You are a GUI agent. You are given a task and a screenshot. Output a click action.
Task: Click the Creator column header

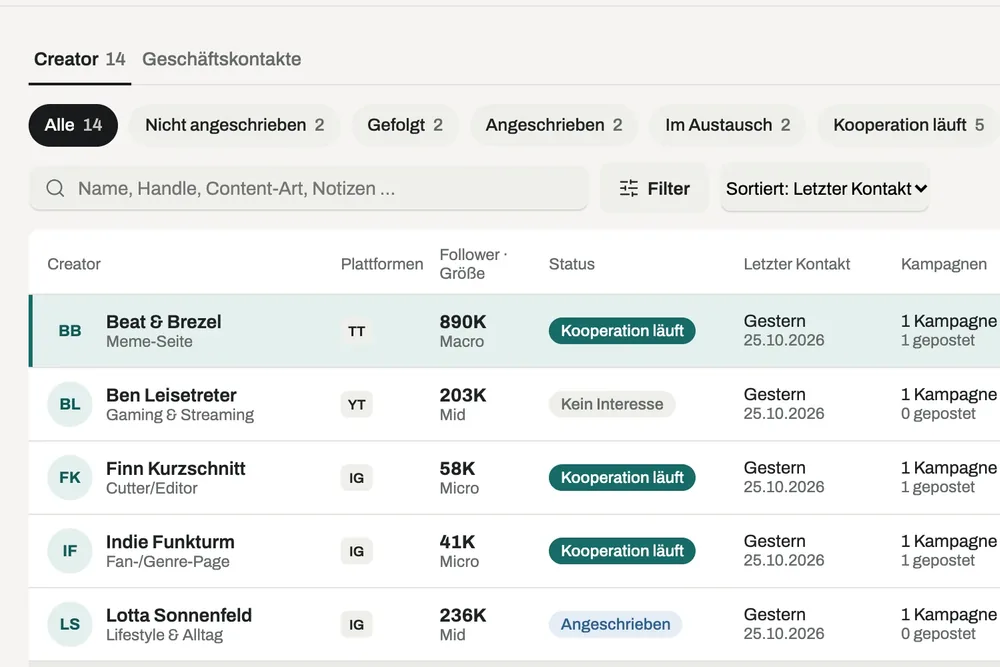pos(74,264)
